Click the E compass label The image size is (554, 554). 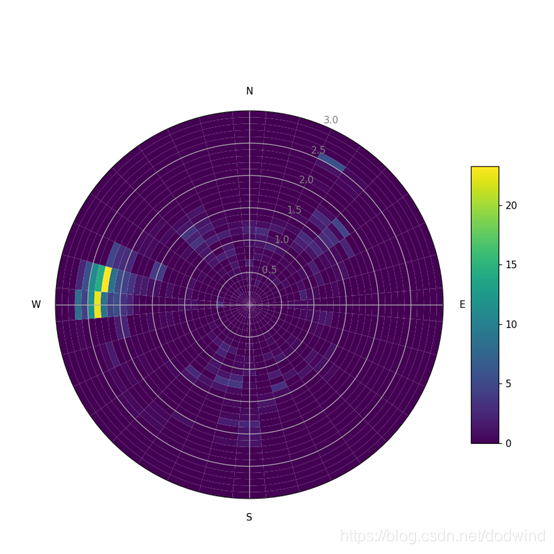[462, 304]
